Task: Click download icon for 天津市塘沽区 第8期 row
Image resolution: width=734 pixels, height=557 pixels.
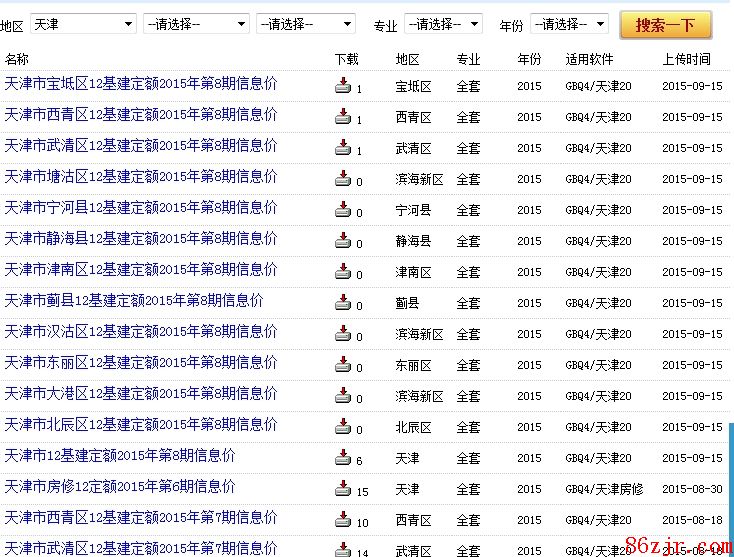Action: [343, 179]
